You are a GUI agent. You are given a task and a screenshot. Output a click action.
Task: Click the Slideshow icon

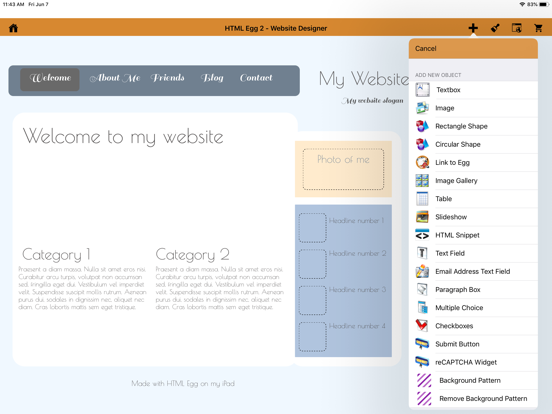(422, 217)
